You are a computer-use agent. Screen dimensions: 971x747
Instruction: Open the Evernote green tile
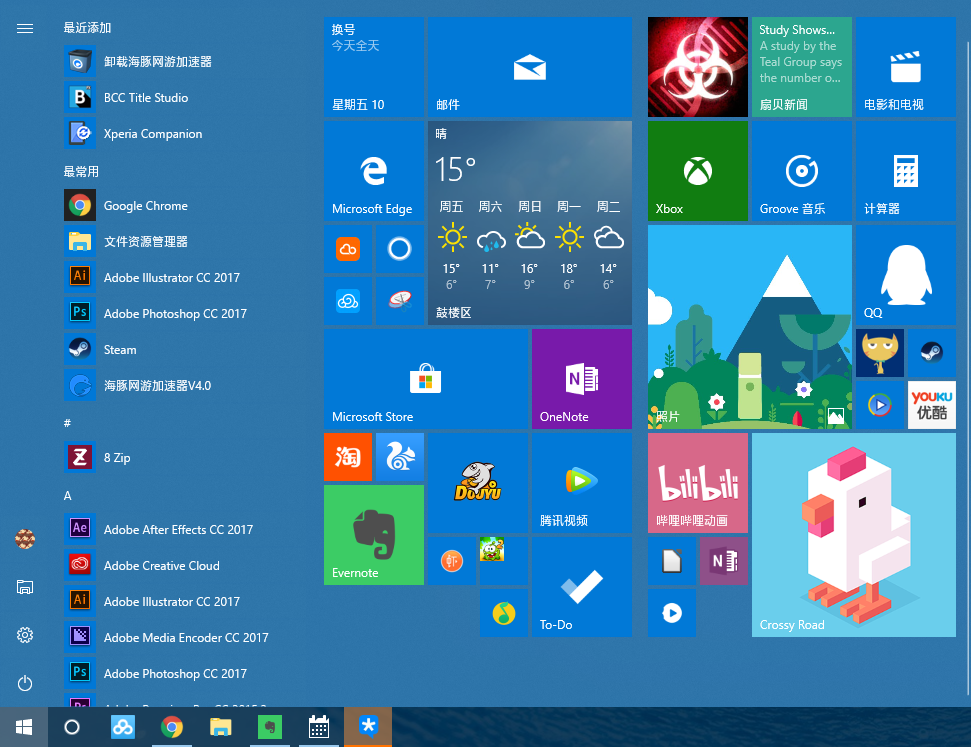[373, 535]
